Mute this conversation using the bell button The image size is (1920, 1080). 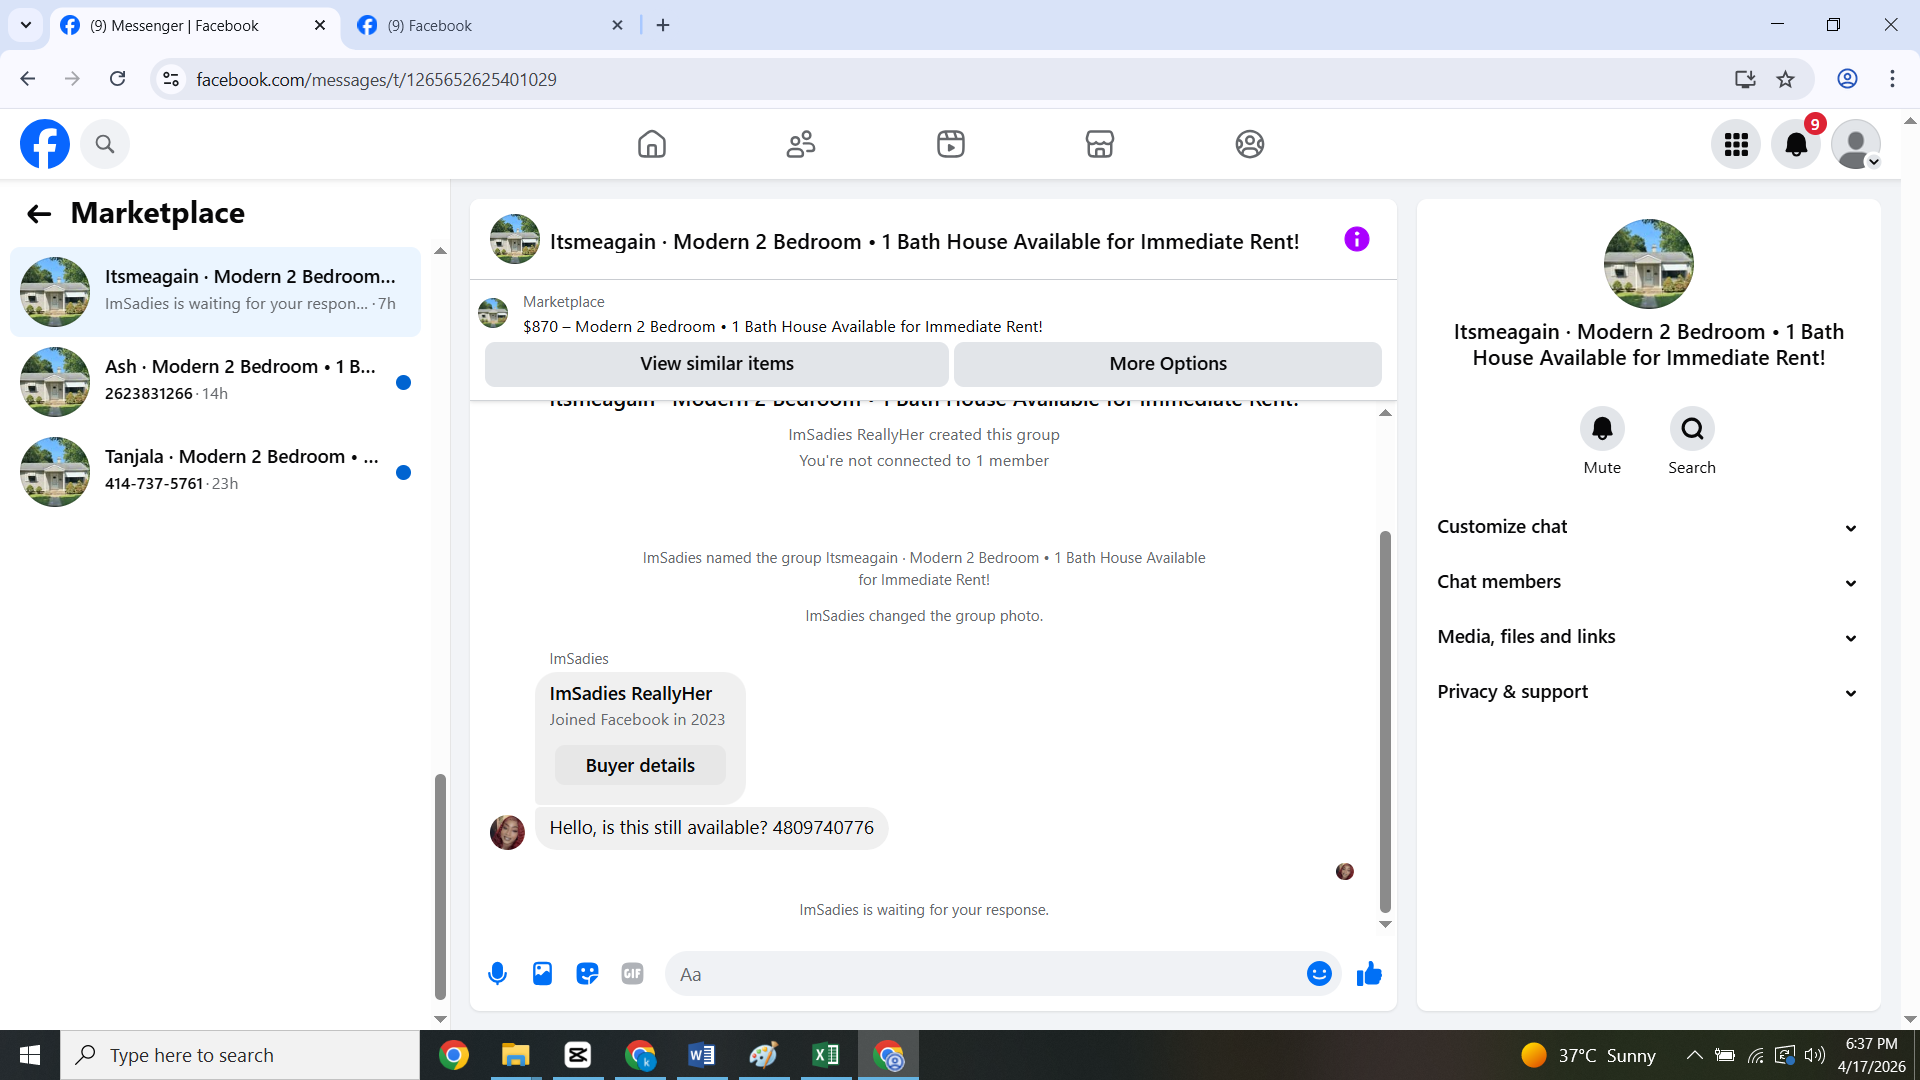pyautogui.click(x=1602, y=429)
